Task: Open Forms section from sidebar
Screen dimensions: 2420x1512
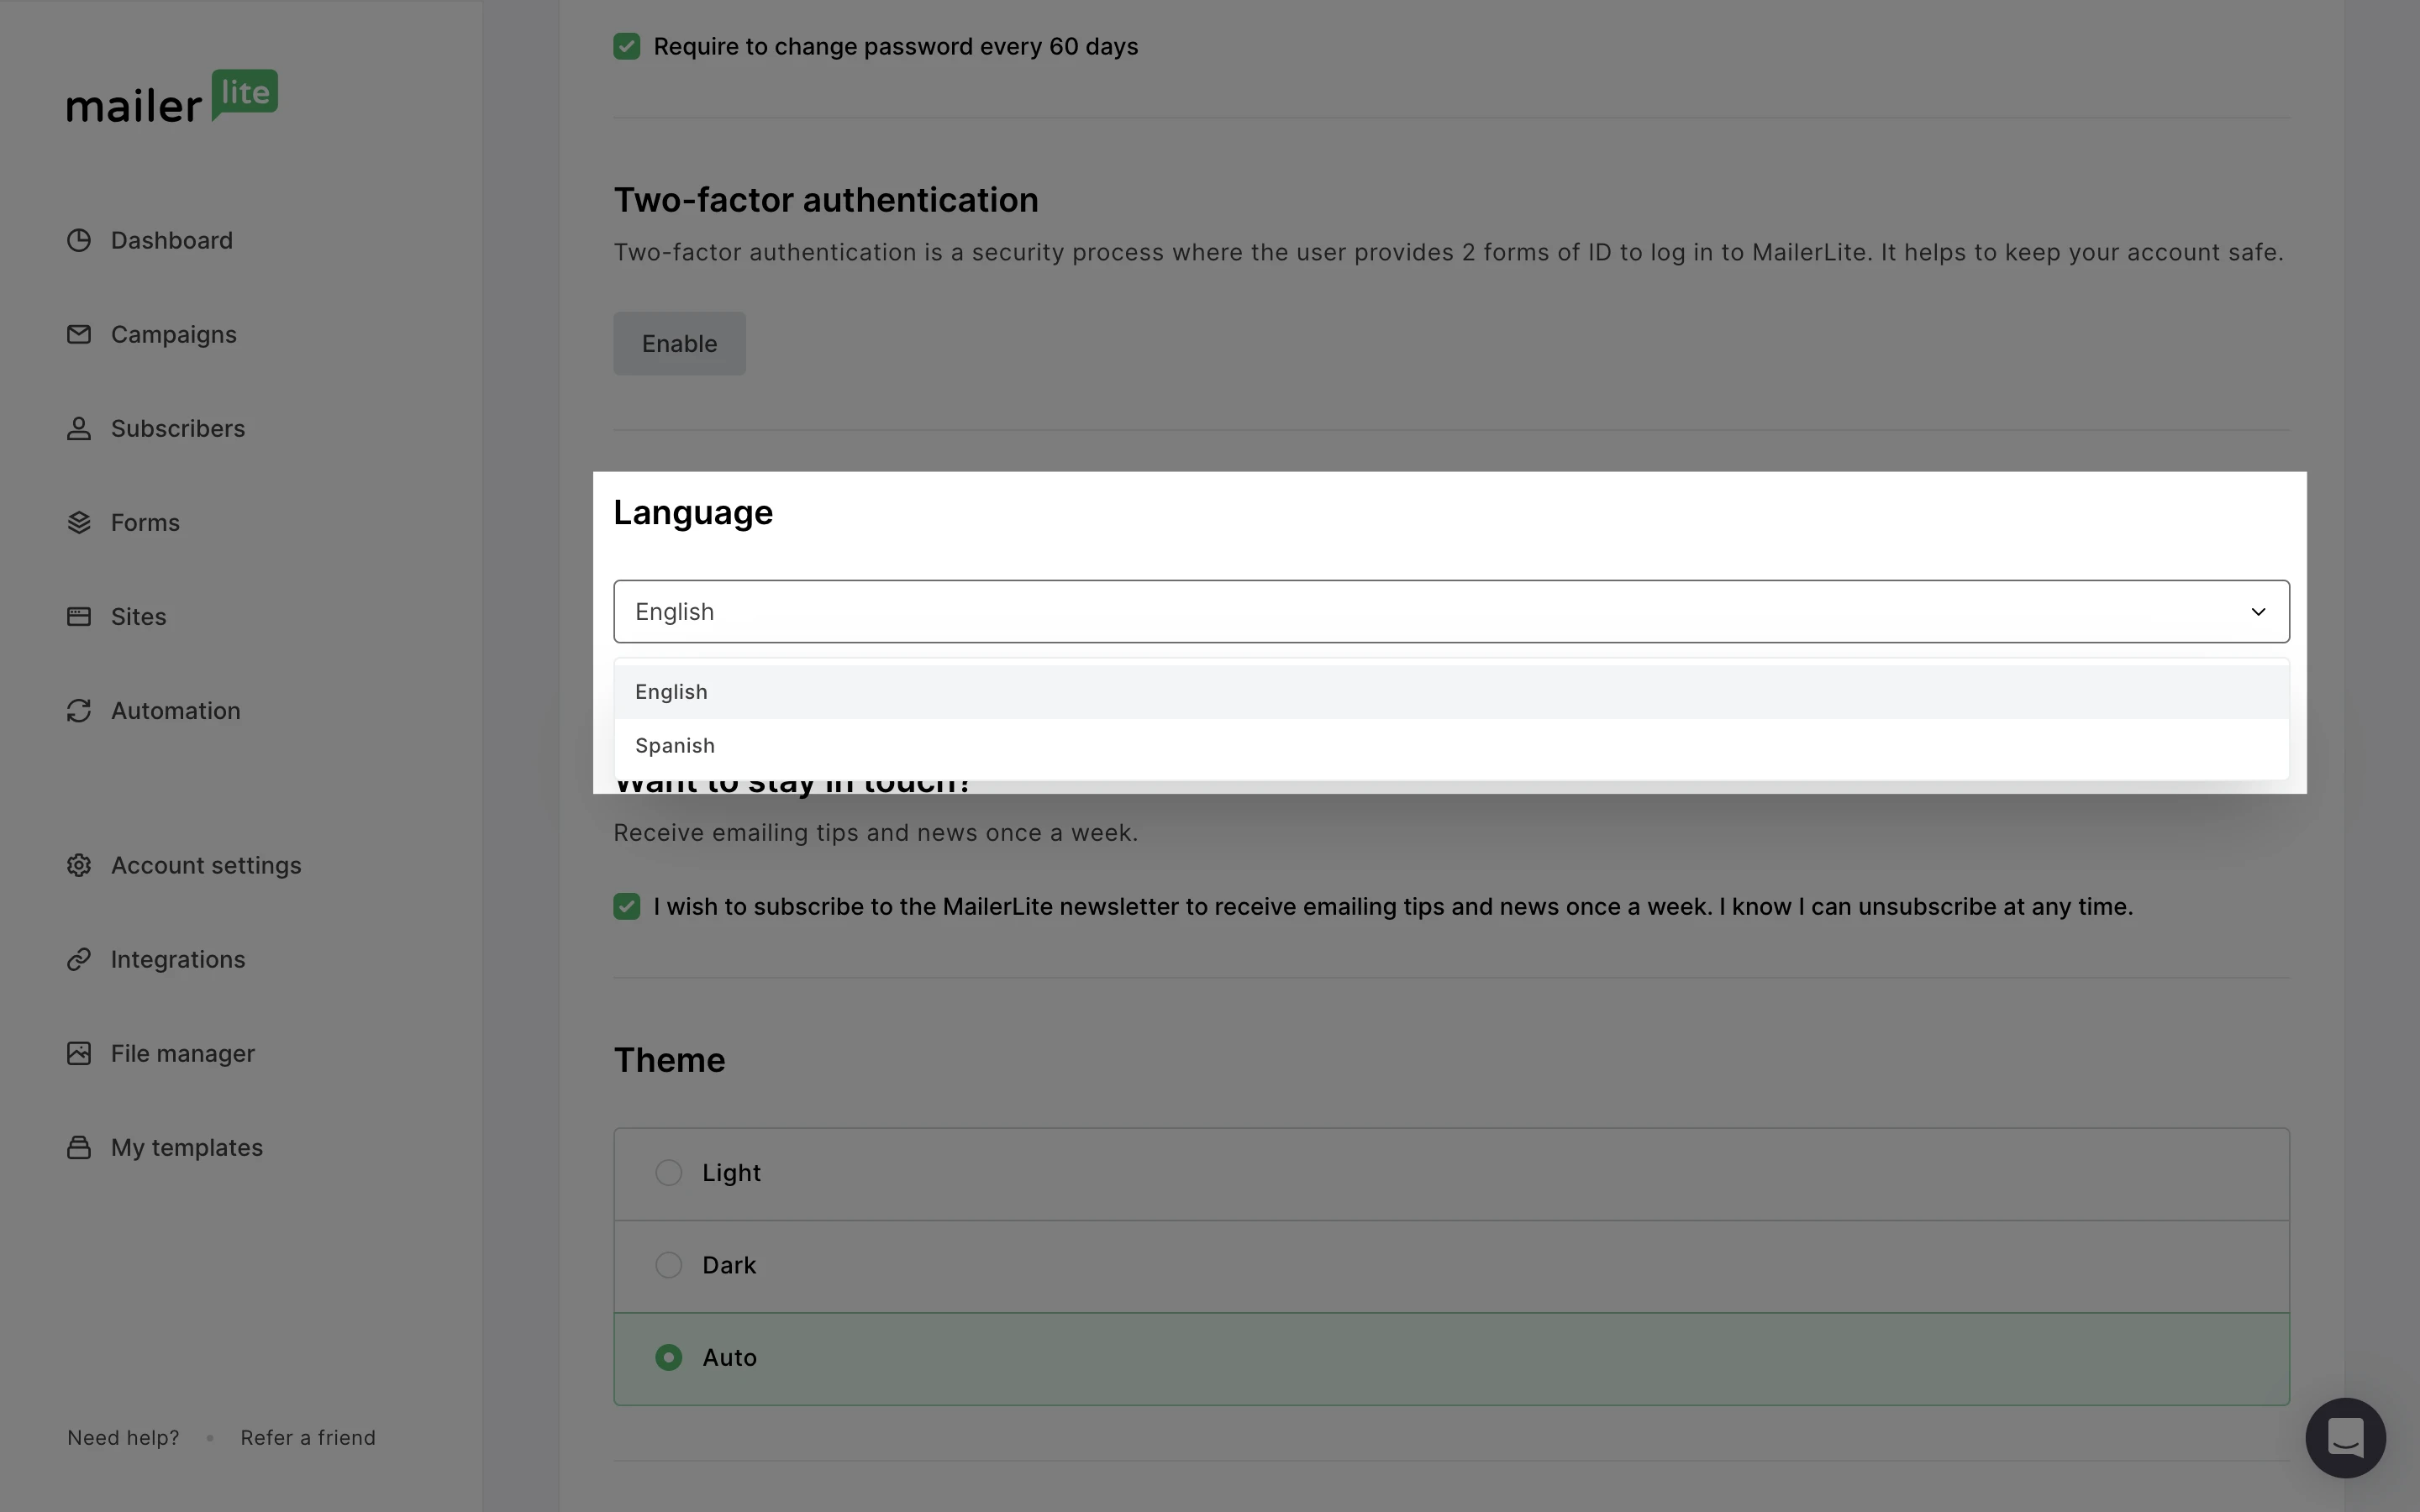Action: click(x=145, y=522)
